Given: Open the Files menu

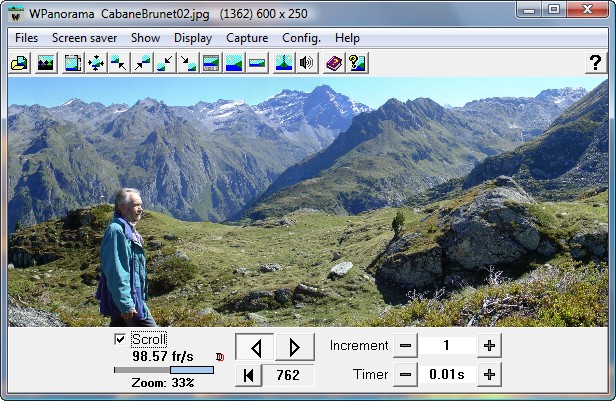Looking at the screenshot, I should coord(26,38).
